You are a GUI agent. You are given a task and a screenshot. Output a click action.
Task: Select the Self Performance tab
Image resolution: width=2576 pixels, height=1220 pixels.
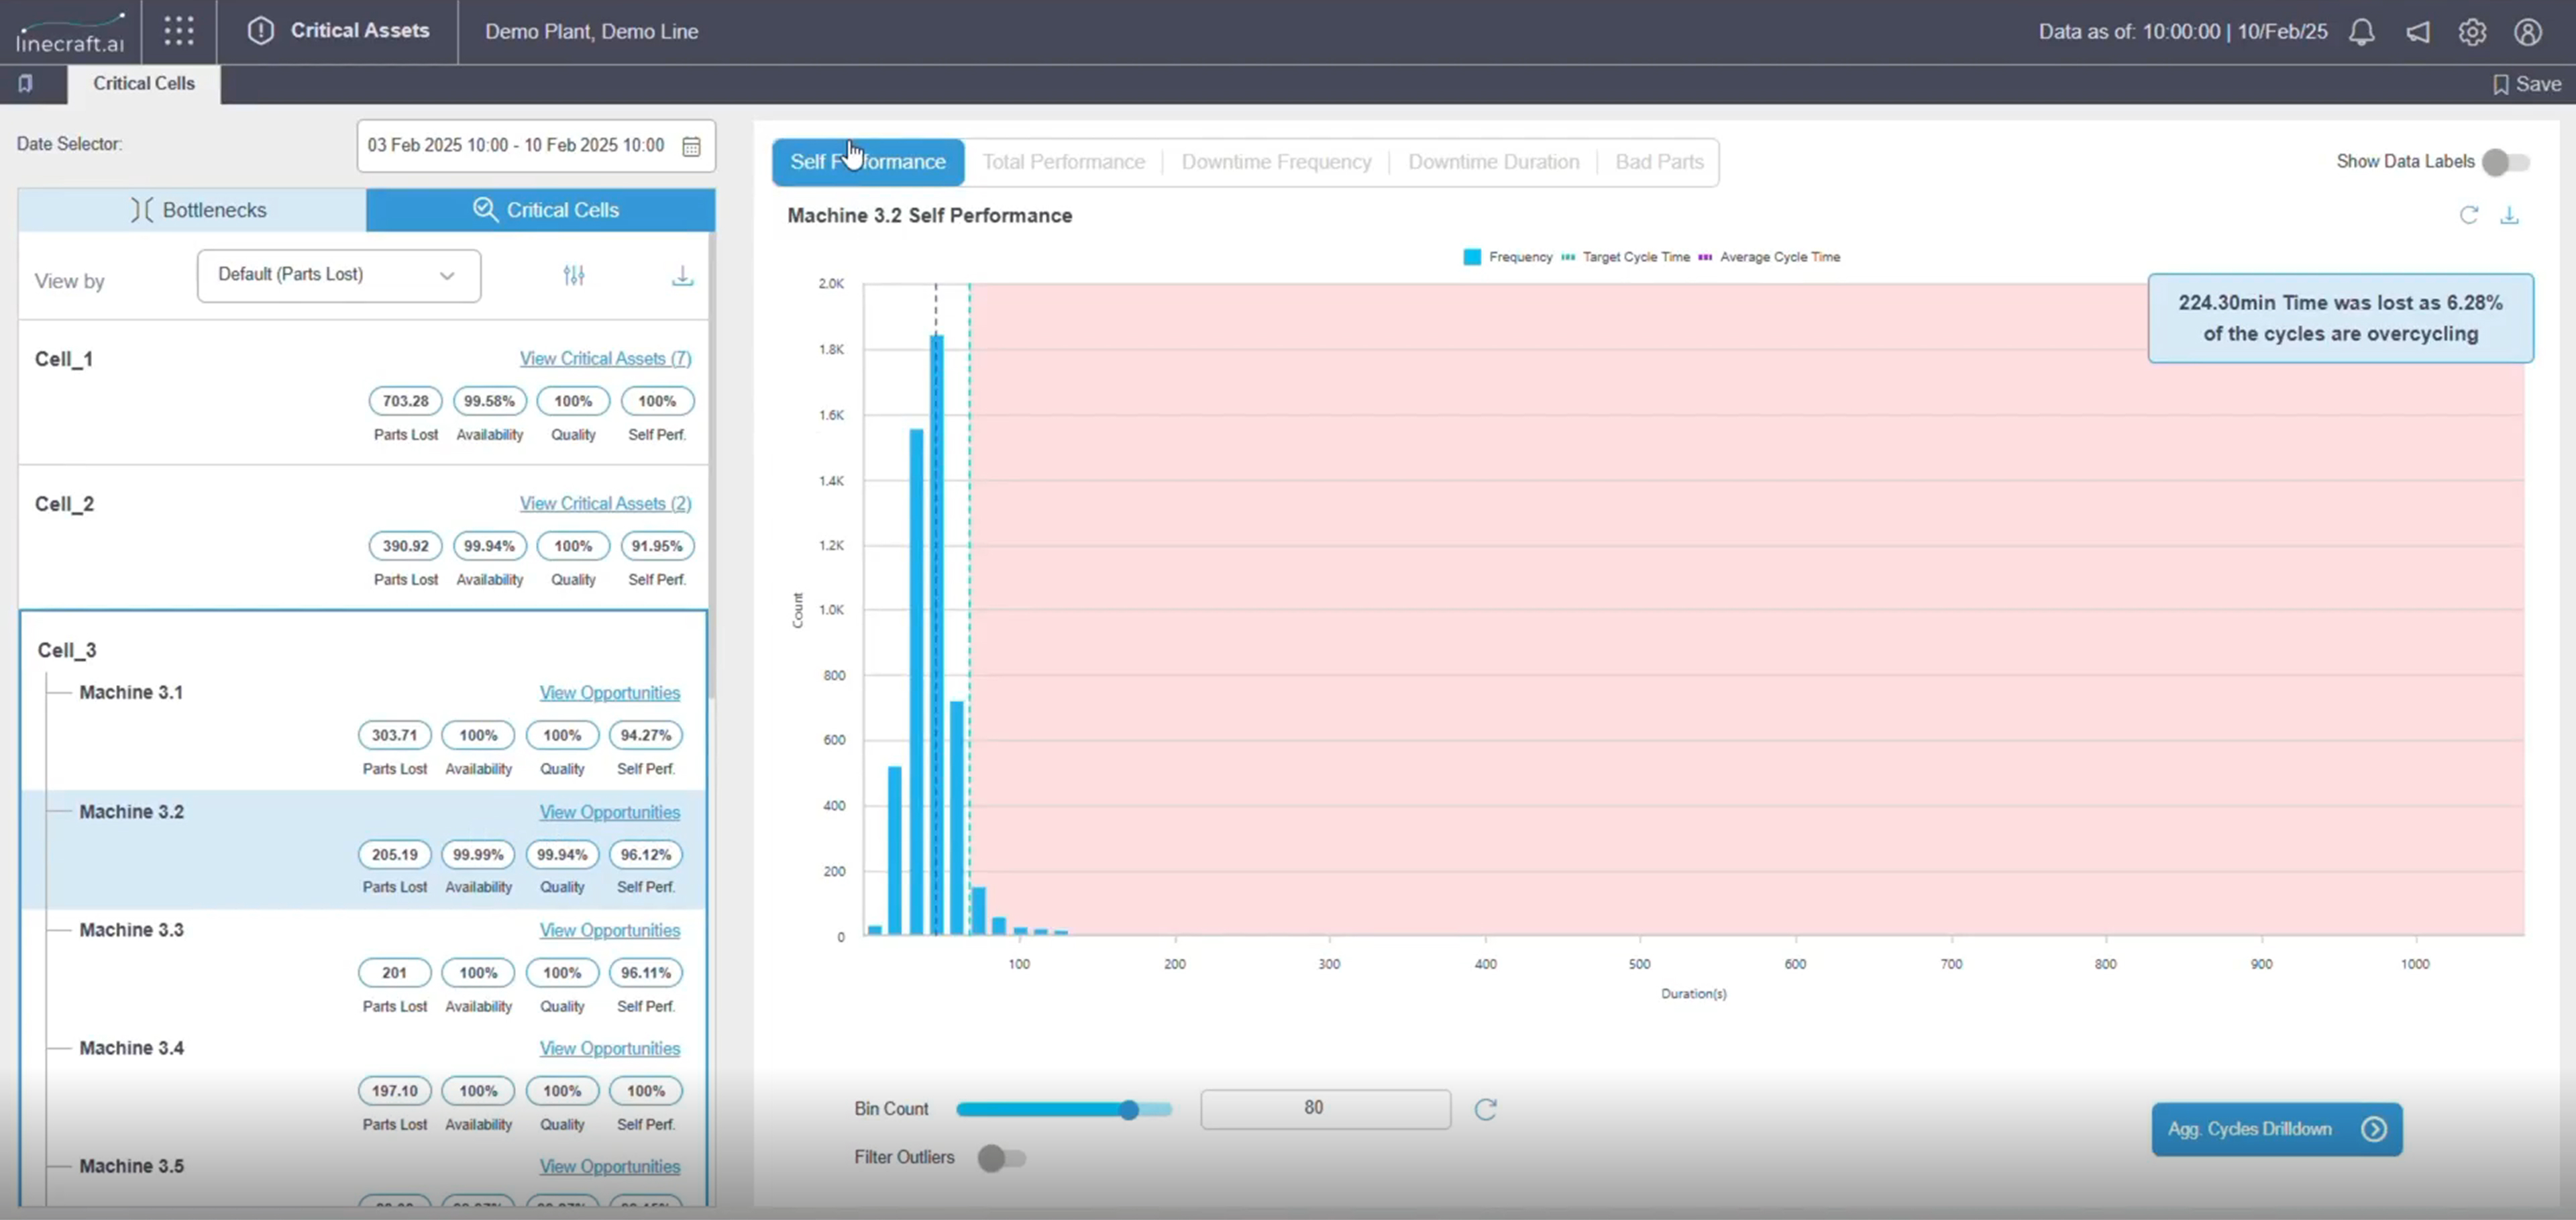point(867,162)
